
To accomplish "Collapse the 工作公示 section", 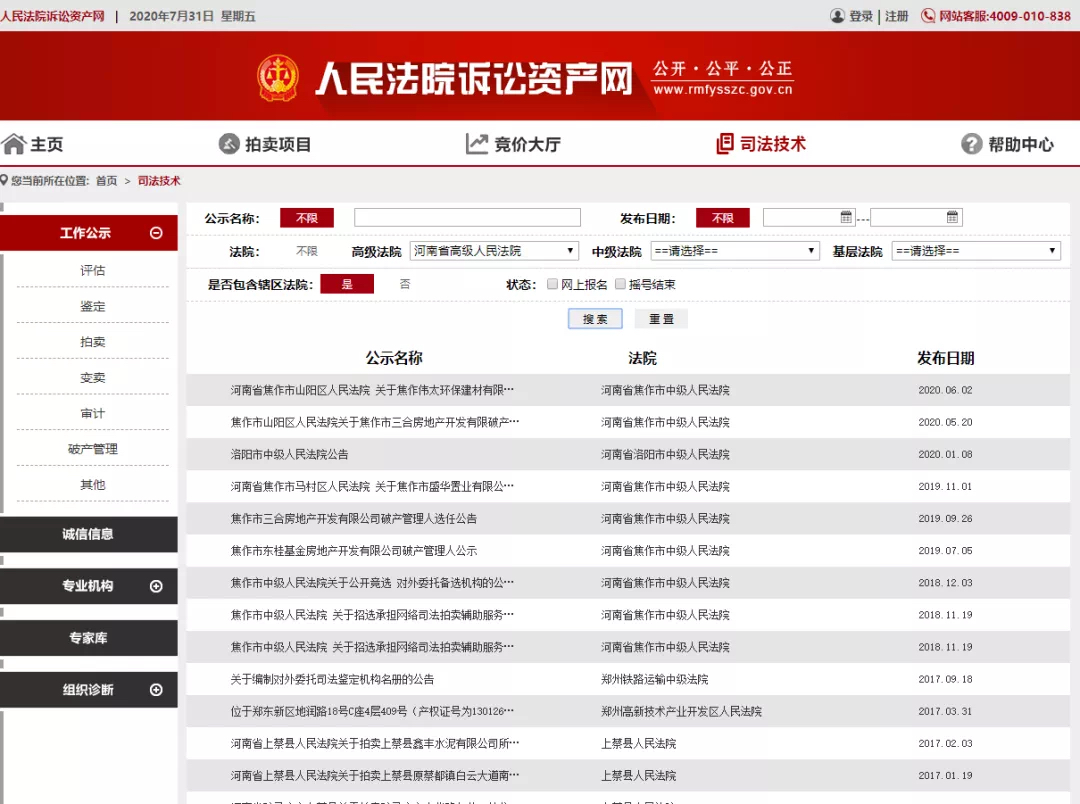I will click(156, 233).
